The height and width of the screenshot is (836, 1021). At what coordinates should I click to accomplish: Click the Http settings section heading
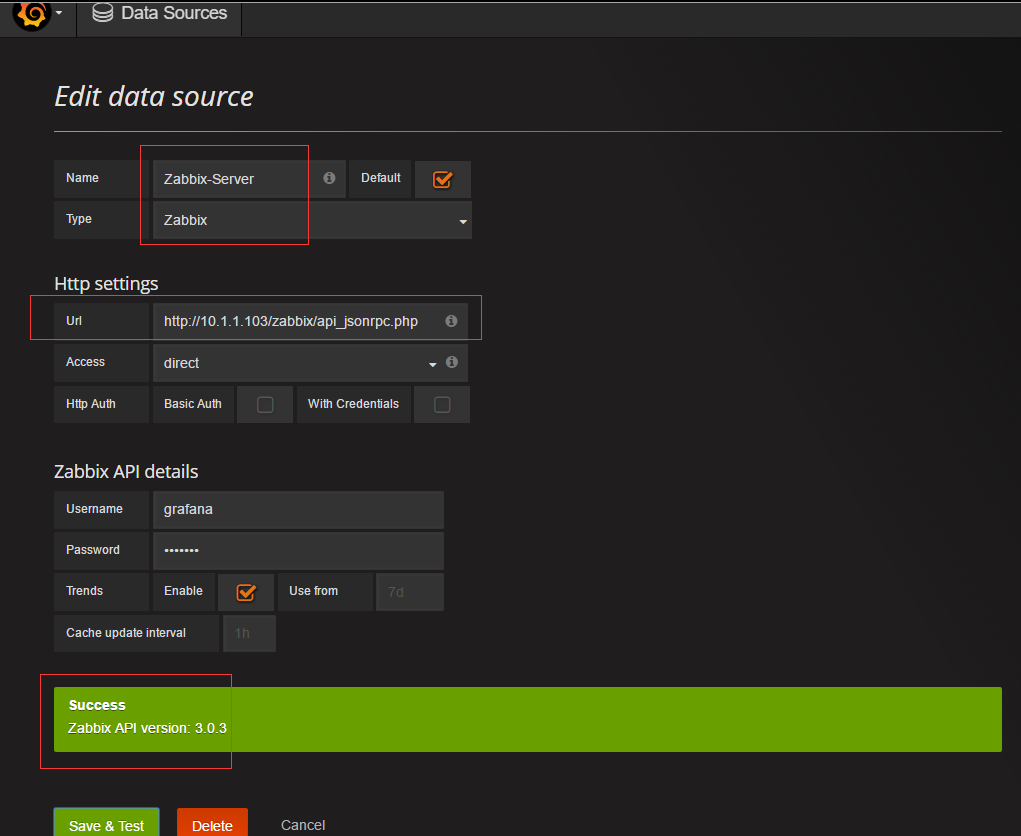pyautogui.click(x=106, y=283)
